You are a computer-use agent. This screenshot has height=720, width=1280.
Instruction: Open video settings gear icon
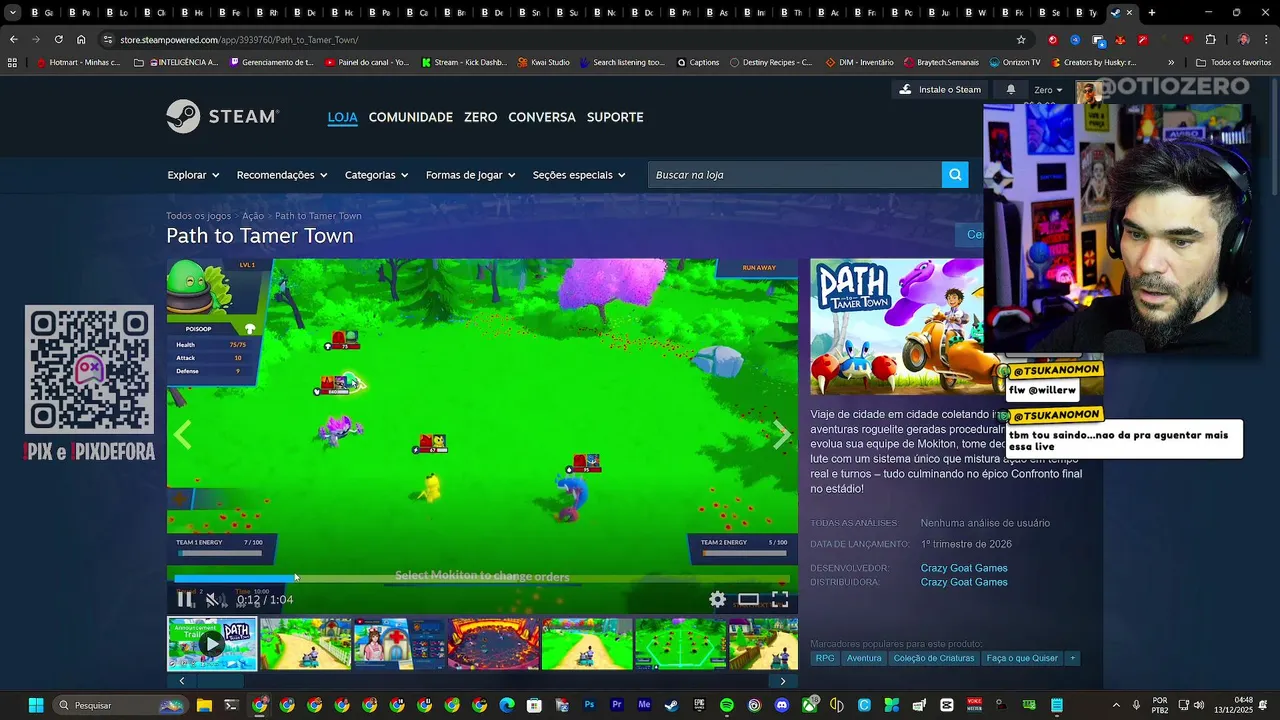[x=717, y=600]
